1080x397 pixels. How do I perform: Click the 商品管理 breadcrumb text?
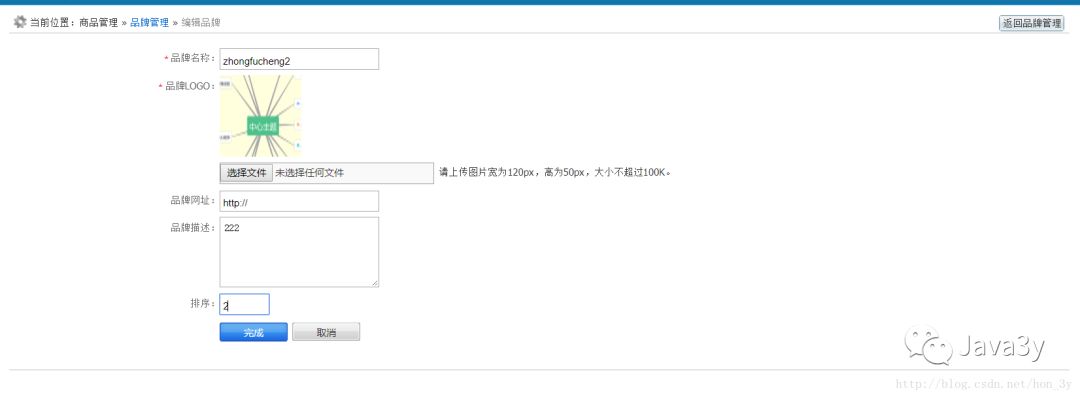tap(98, 23)
